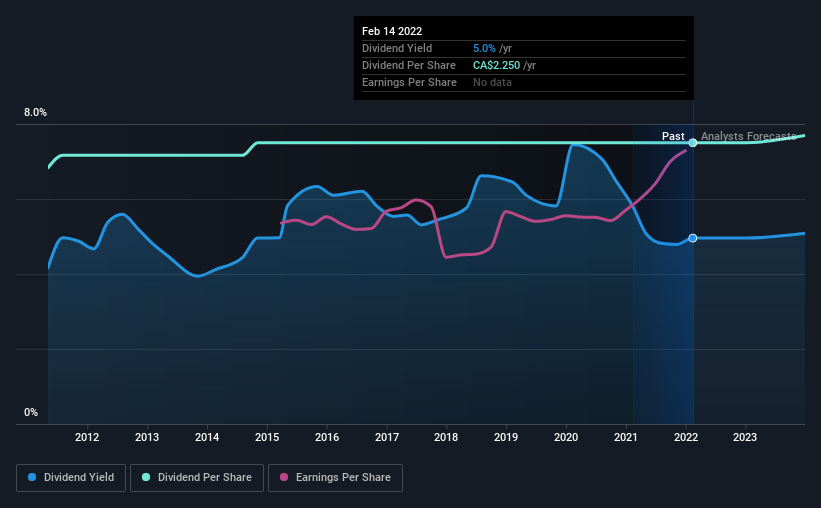Click the teal dot in Dividend Per Share legend
This screenshot has width=821, height=508.
146,477
